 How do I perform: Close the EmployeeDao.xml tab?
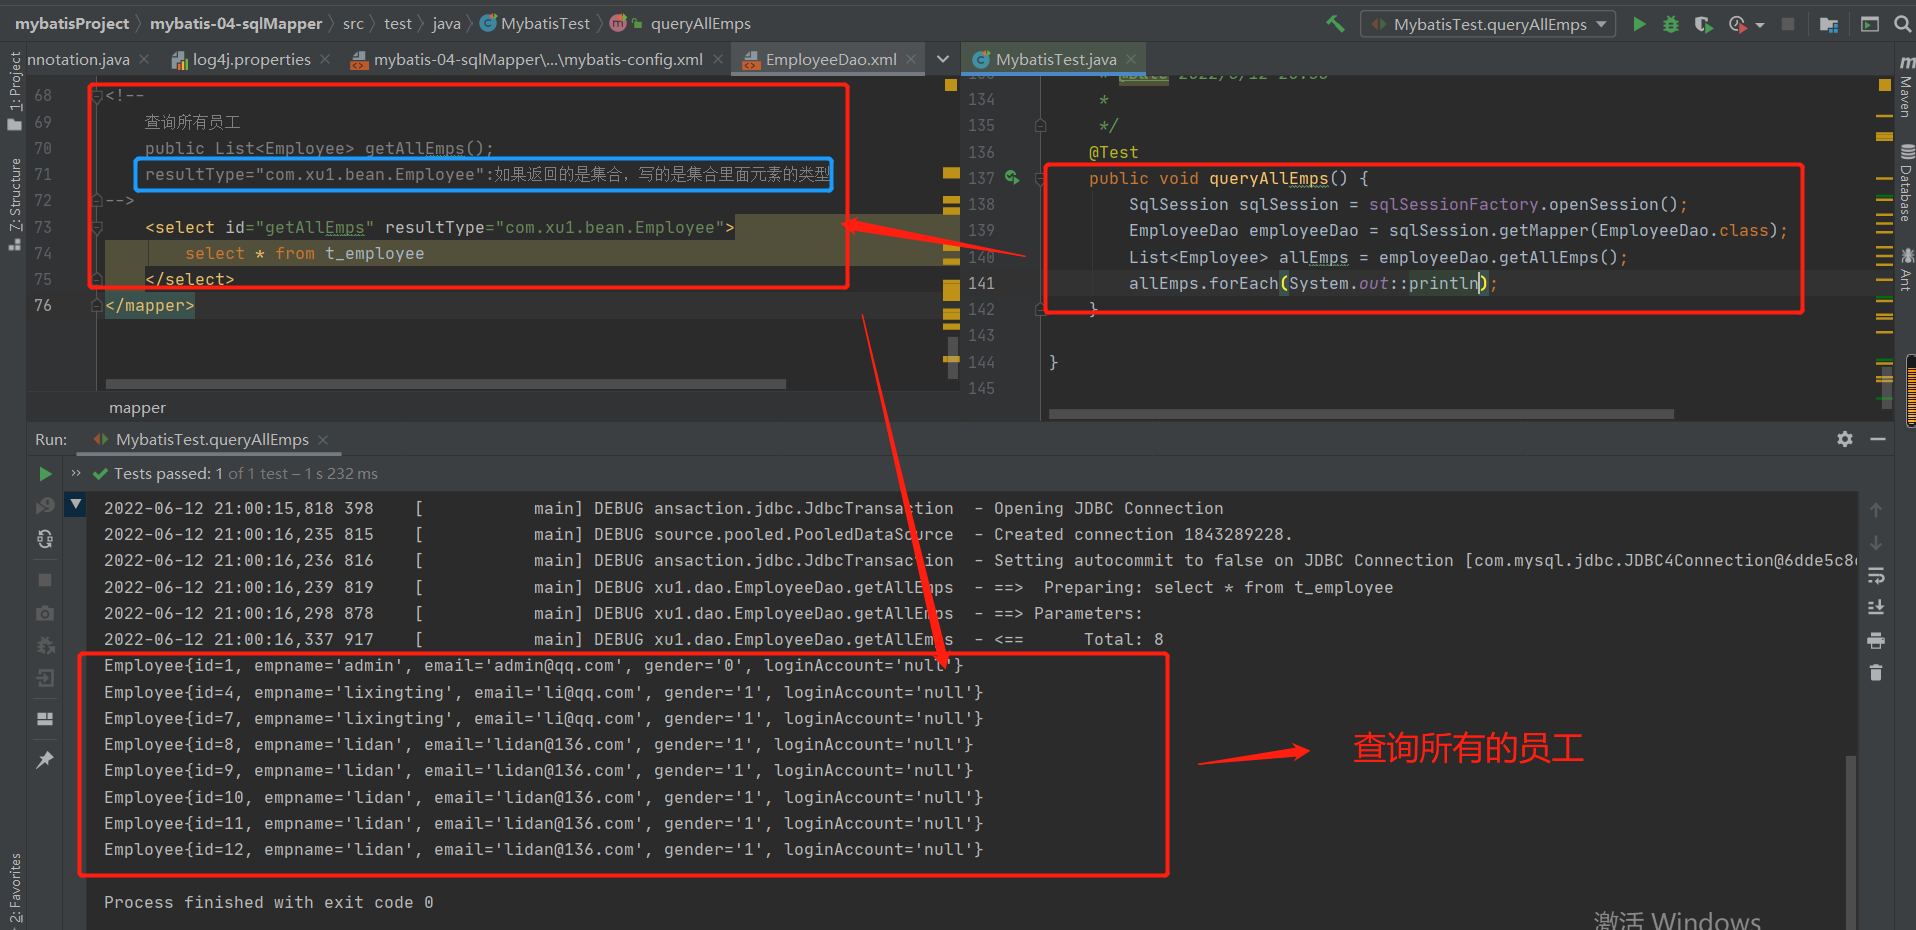[911, 60]
